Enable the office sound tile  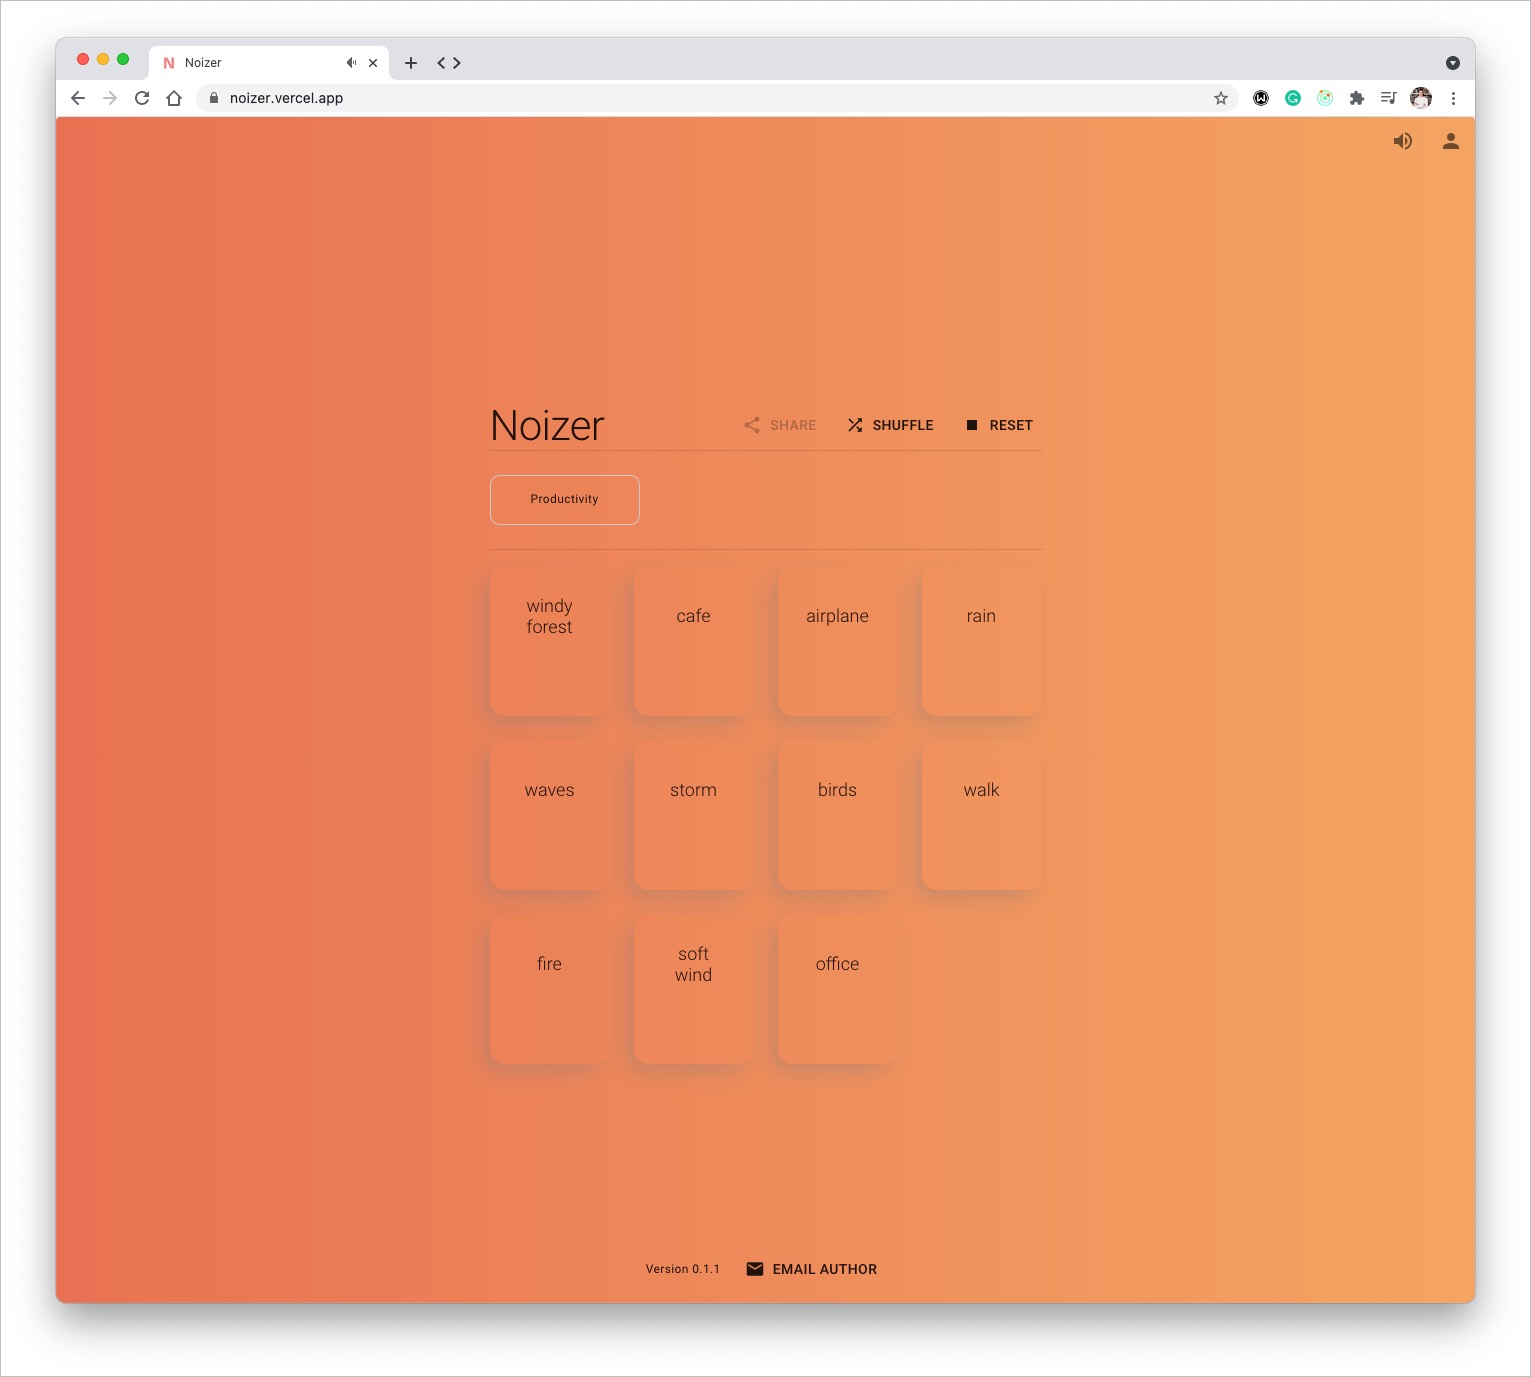click(838, 989)
